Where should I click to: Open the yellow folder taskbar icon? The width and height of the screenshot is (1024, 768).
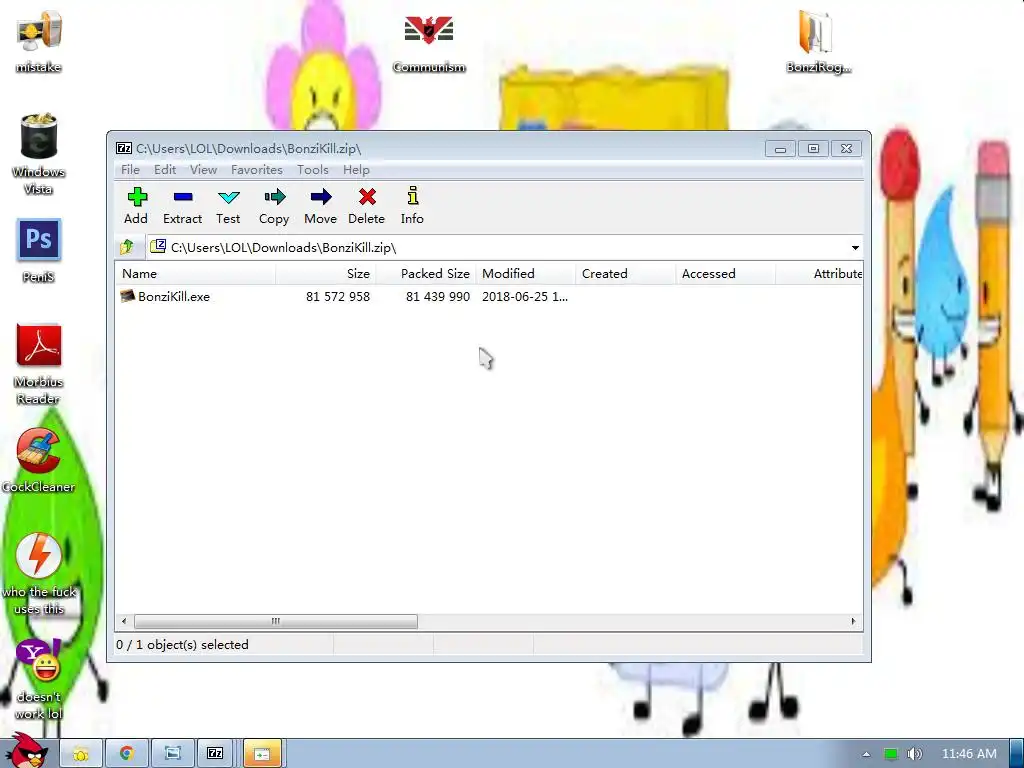(81, 754)
